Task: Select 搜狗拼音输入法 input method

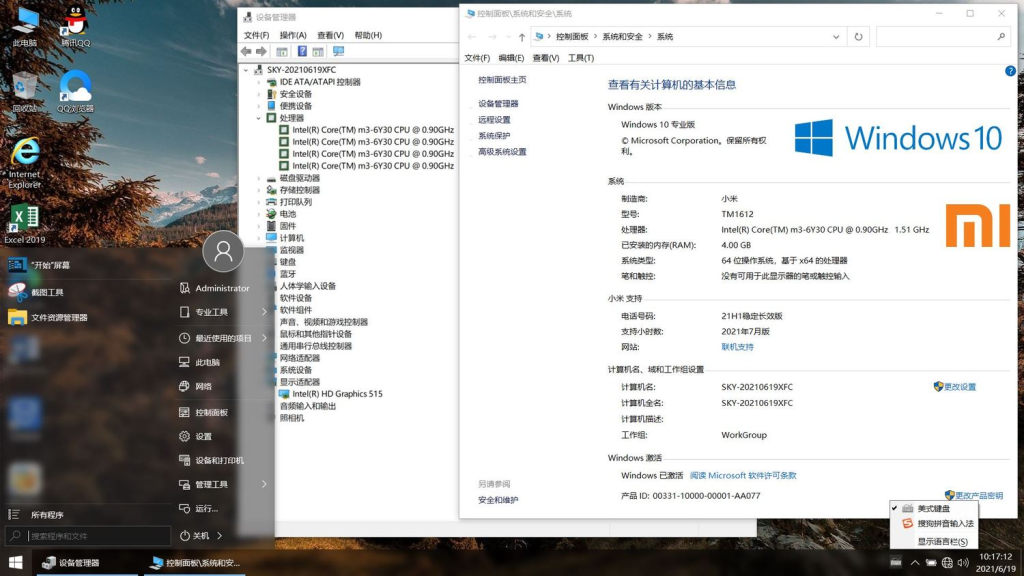Action: (x=934, y=524)
